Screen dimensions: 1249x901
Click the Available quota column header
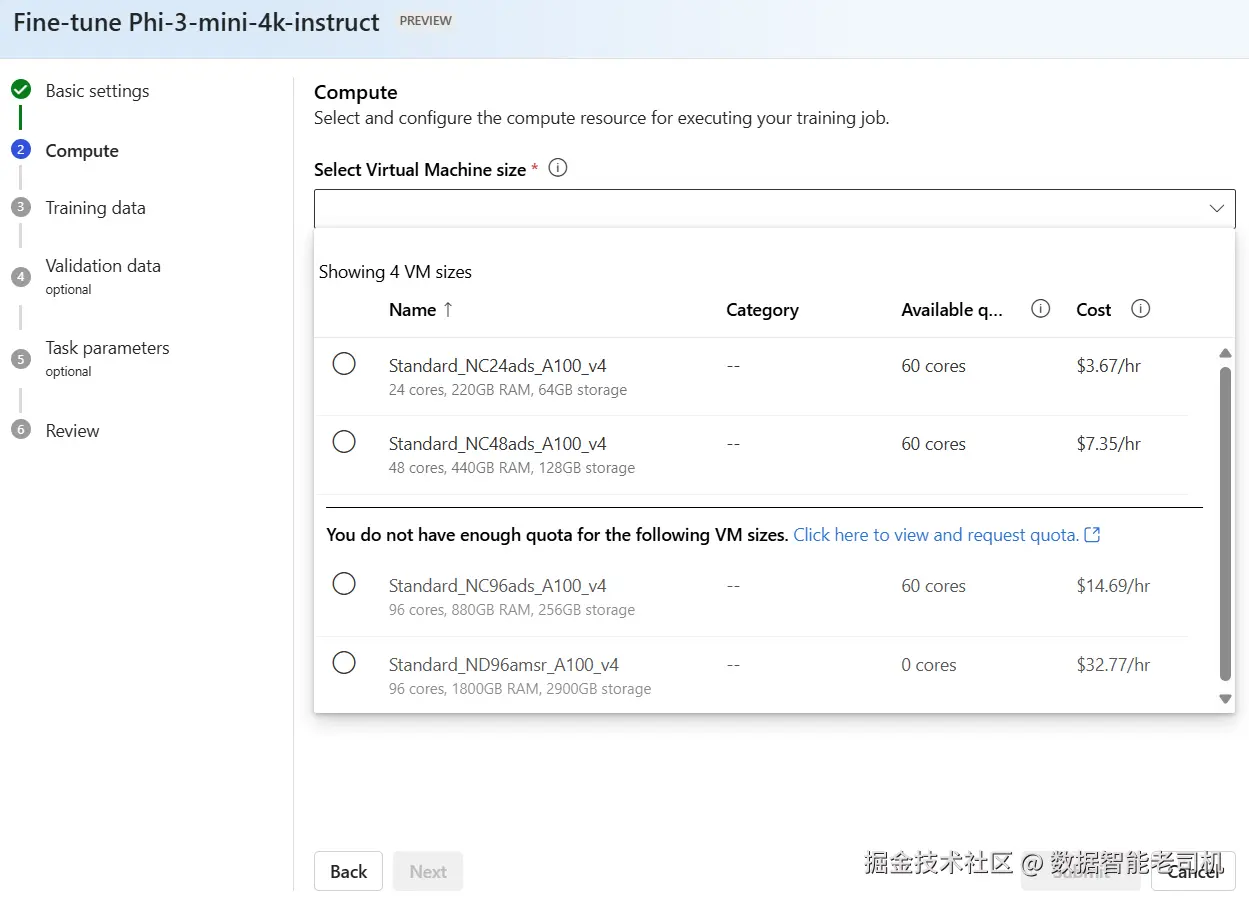pyautogui.click(x=952, y=310)
